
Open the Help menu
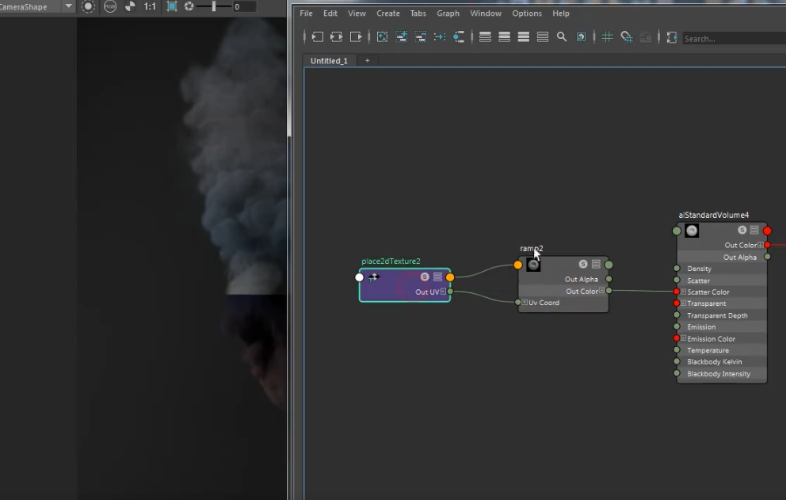coord(561,14)
